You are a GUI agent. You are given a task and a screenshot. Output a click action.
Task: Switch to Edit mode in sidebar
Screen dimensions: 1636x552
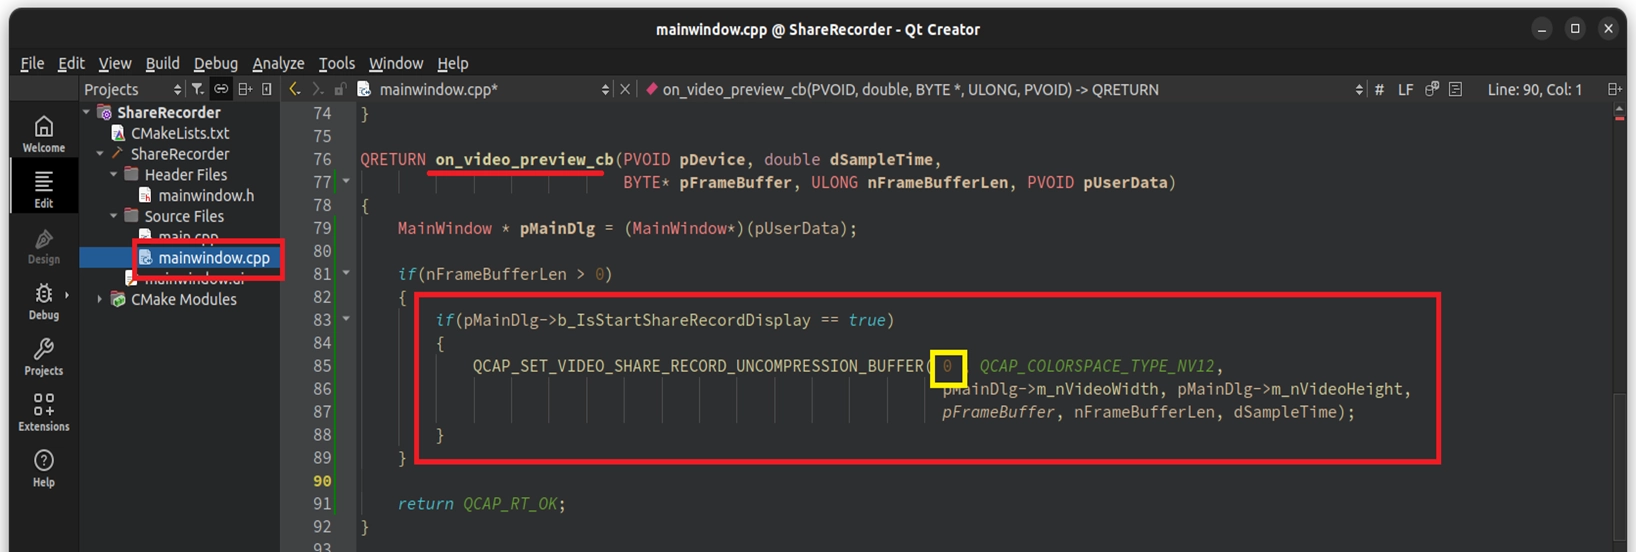[43, 189]
